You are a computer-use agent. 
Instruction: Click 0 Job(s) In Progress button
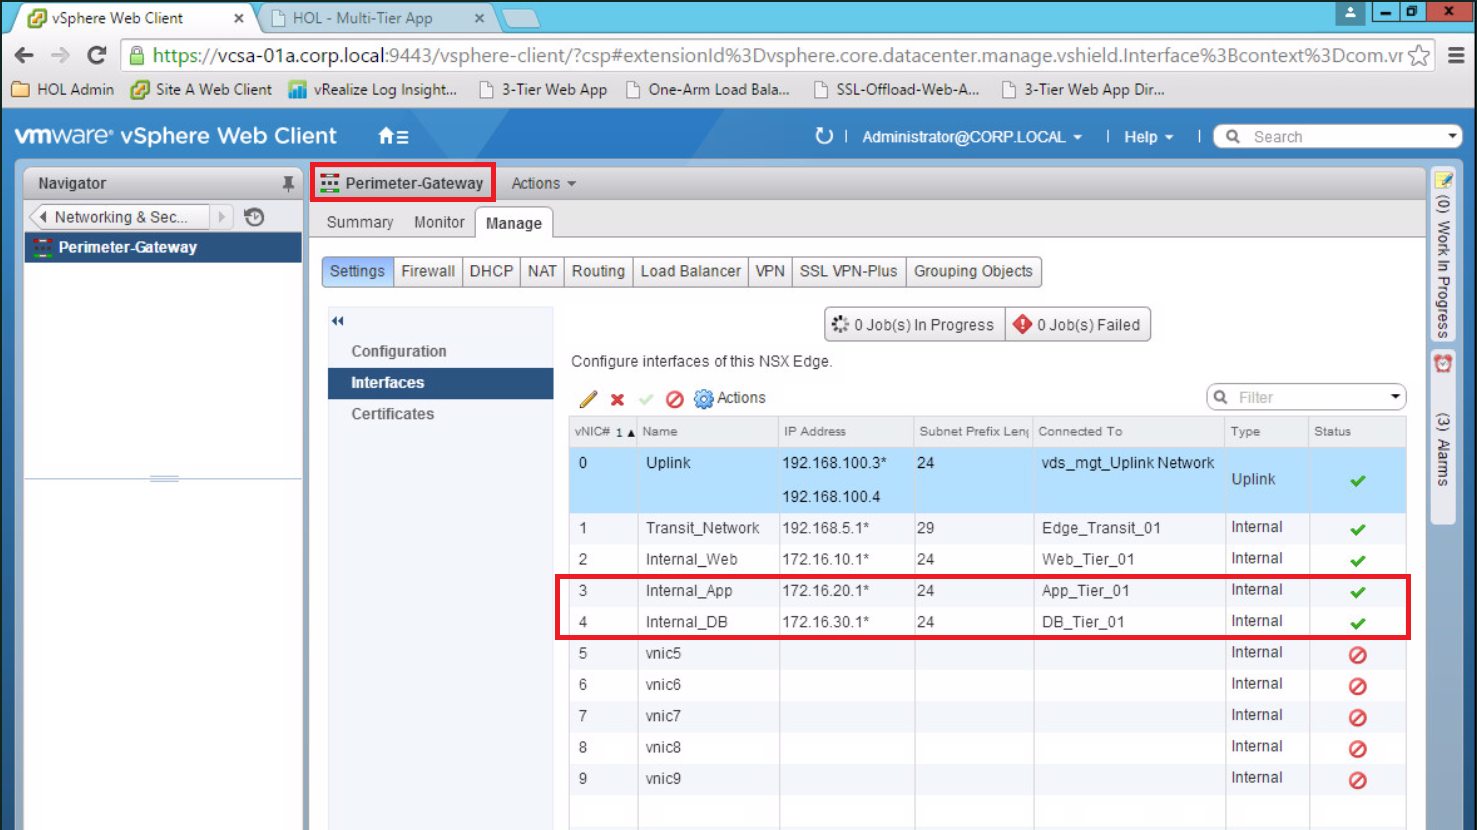click(x=914, y=325)
